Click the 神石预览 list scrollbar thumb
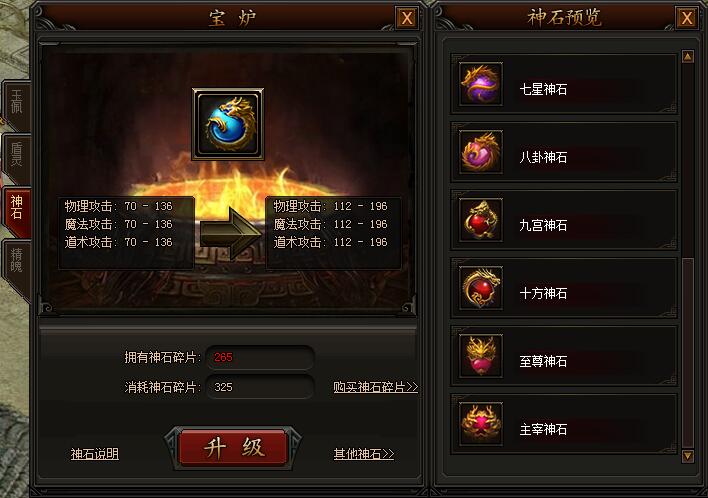 click(x=688, y=352)
